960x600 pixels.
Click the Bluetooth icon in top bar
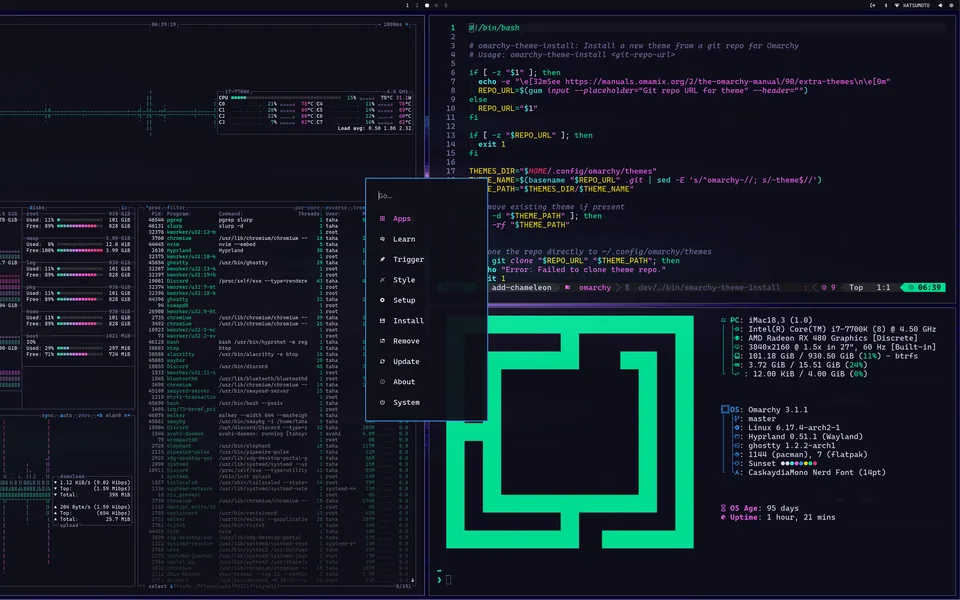click(885, 5)
